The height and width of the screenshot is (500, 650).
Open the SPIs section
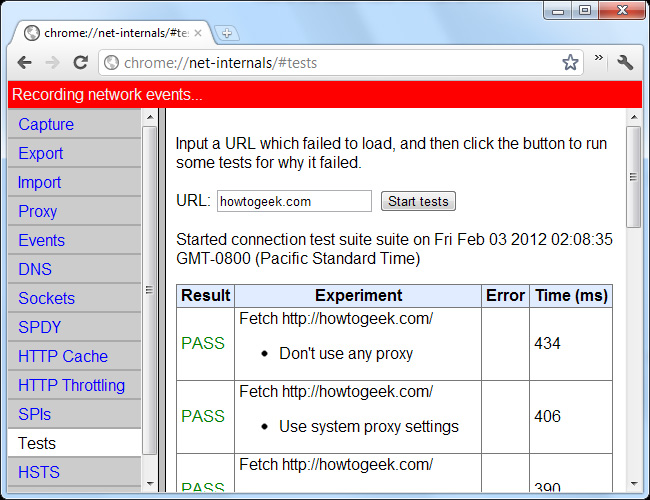coord(74,415)
